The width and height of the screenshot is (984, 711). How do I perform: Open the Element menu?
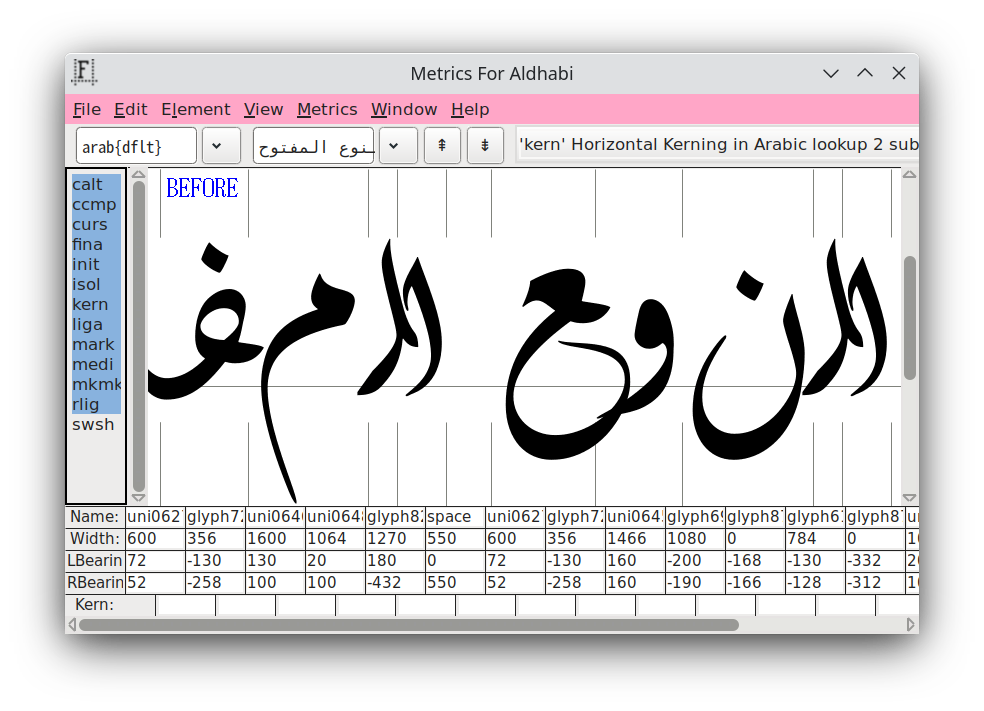coord(196,109)
